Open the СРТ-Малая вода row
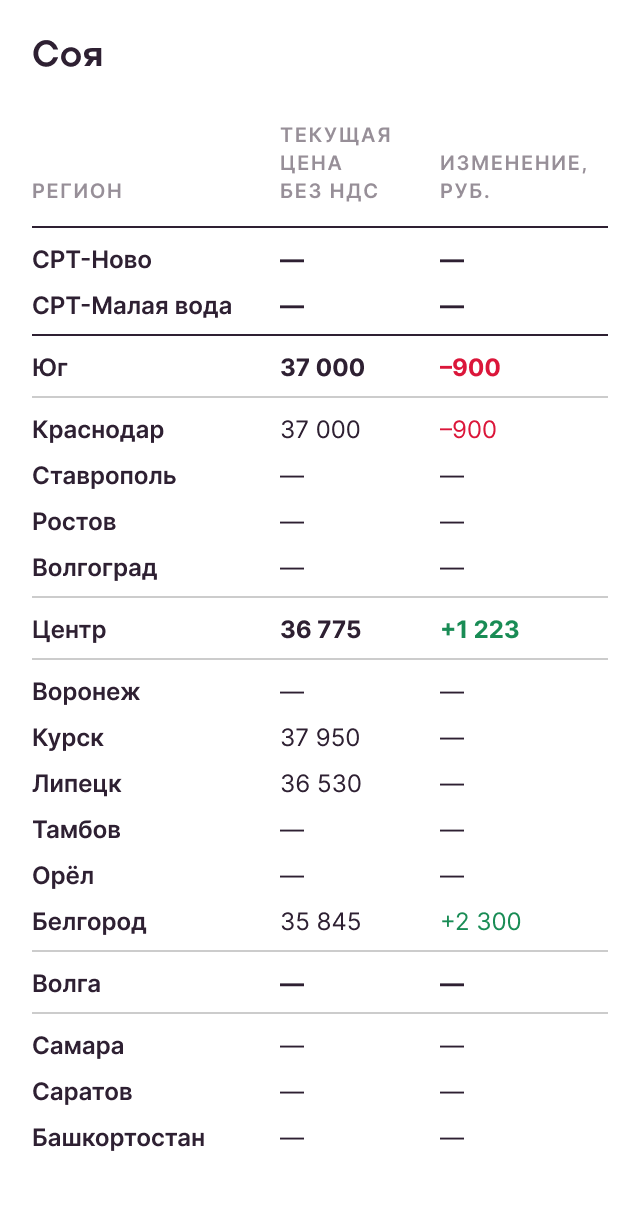Image resolution: width=640 pixels, height=1208 pixels. [x=132, y=306]
